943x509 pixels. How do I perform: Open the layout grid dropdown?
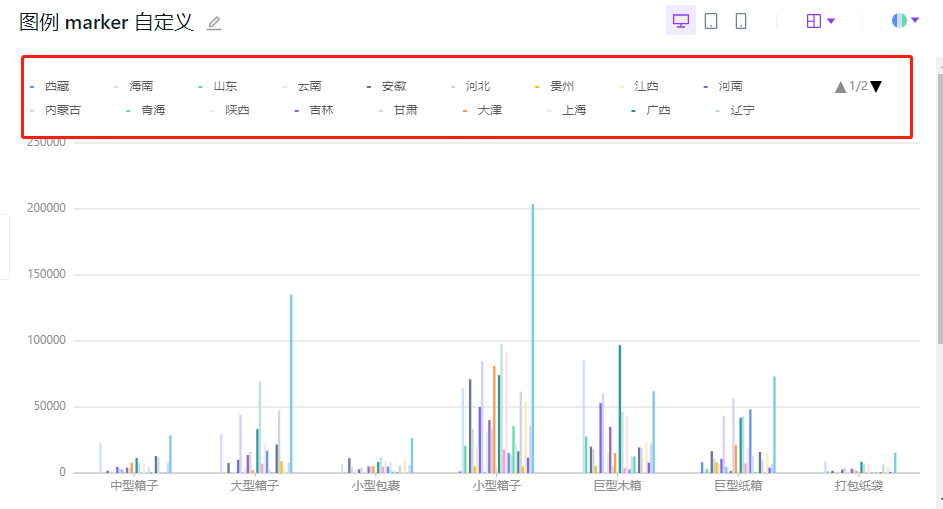click(821, 21)
